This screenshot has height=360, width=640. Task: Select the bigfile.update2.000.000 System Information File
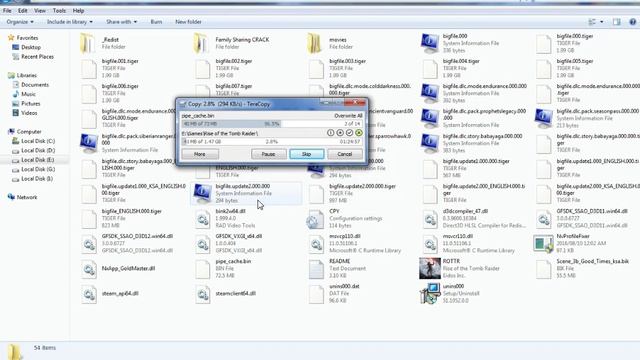click(247, 193)
